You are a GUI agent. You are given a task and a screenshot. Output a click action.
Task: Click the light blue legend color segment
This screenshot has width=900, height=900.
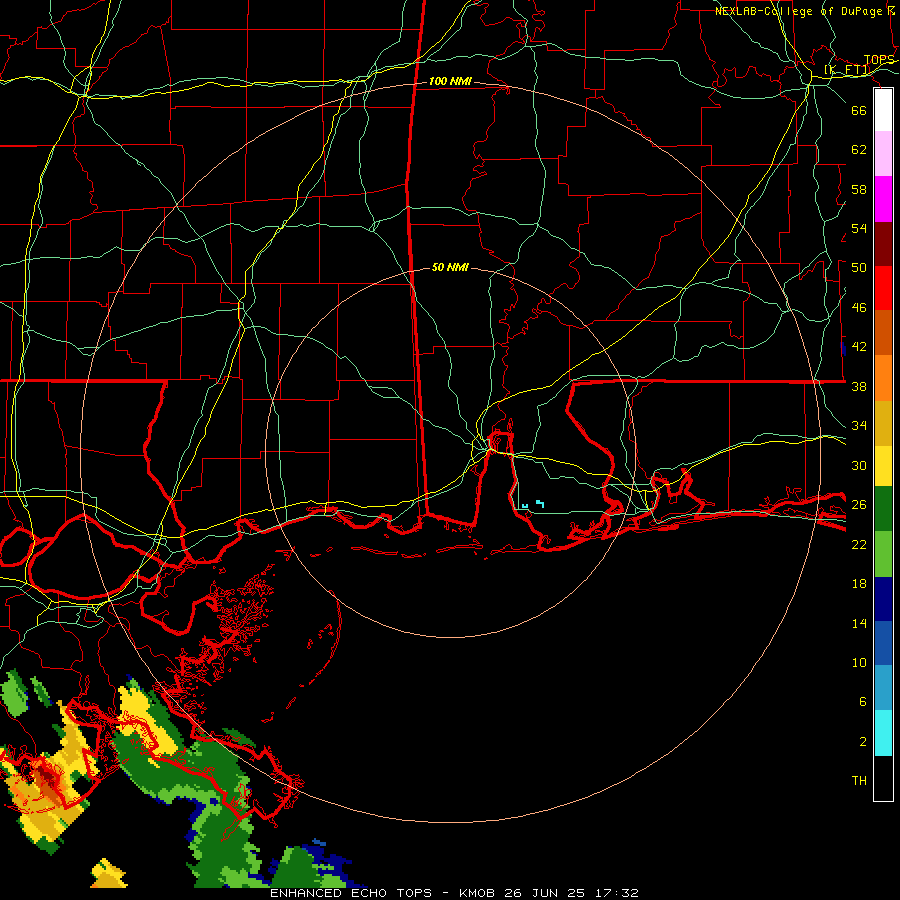click(x=883, y=688)
